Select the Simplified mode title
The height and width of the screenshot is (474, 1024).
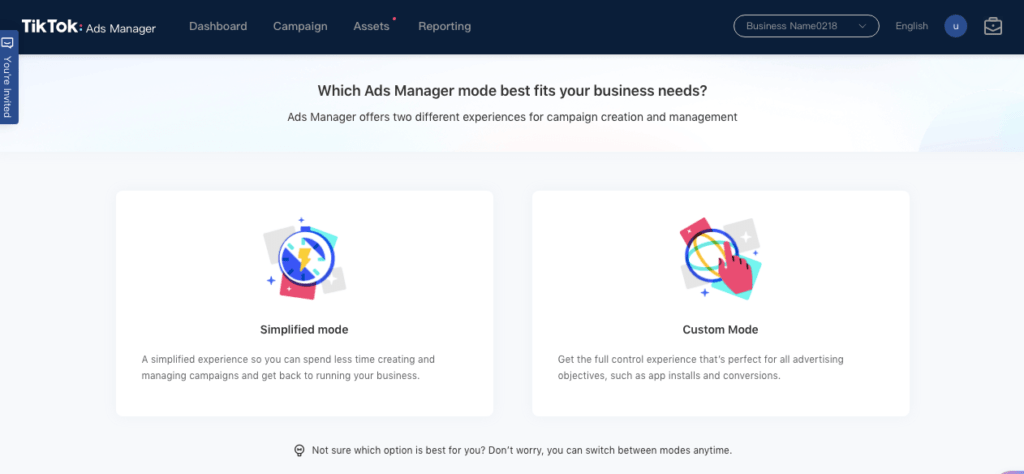(x=304, y=330)
